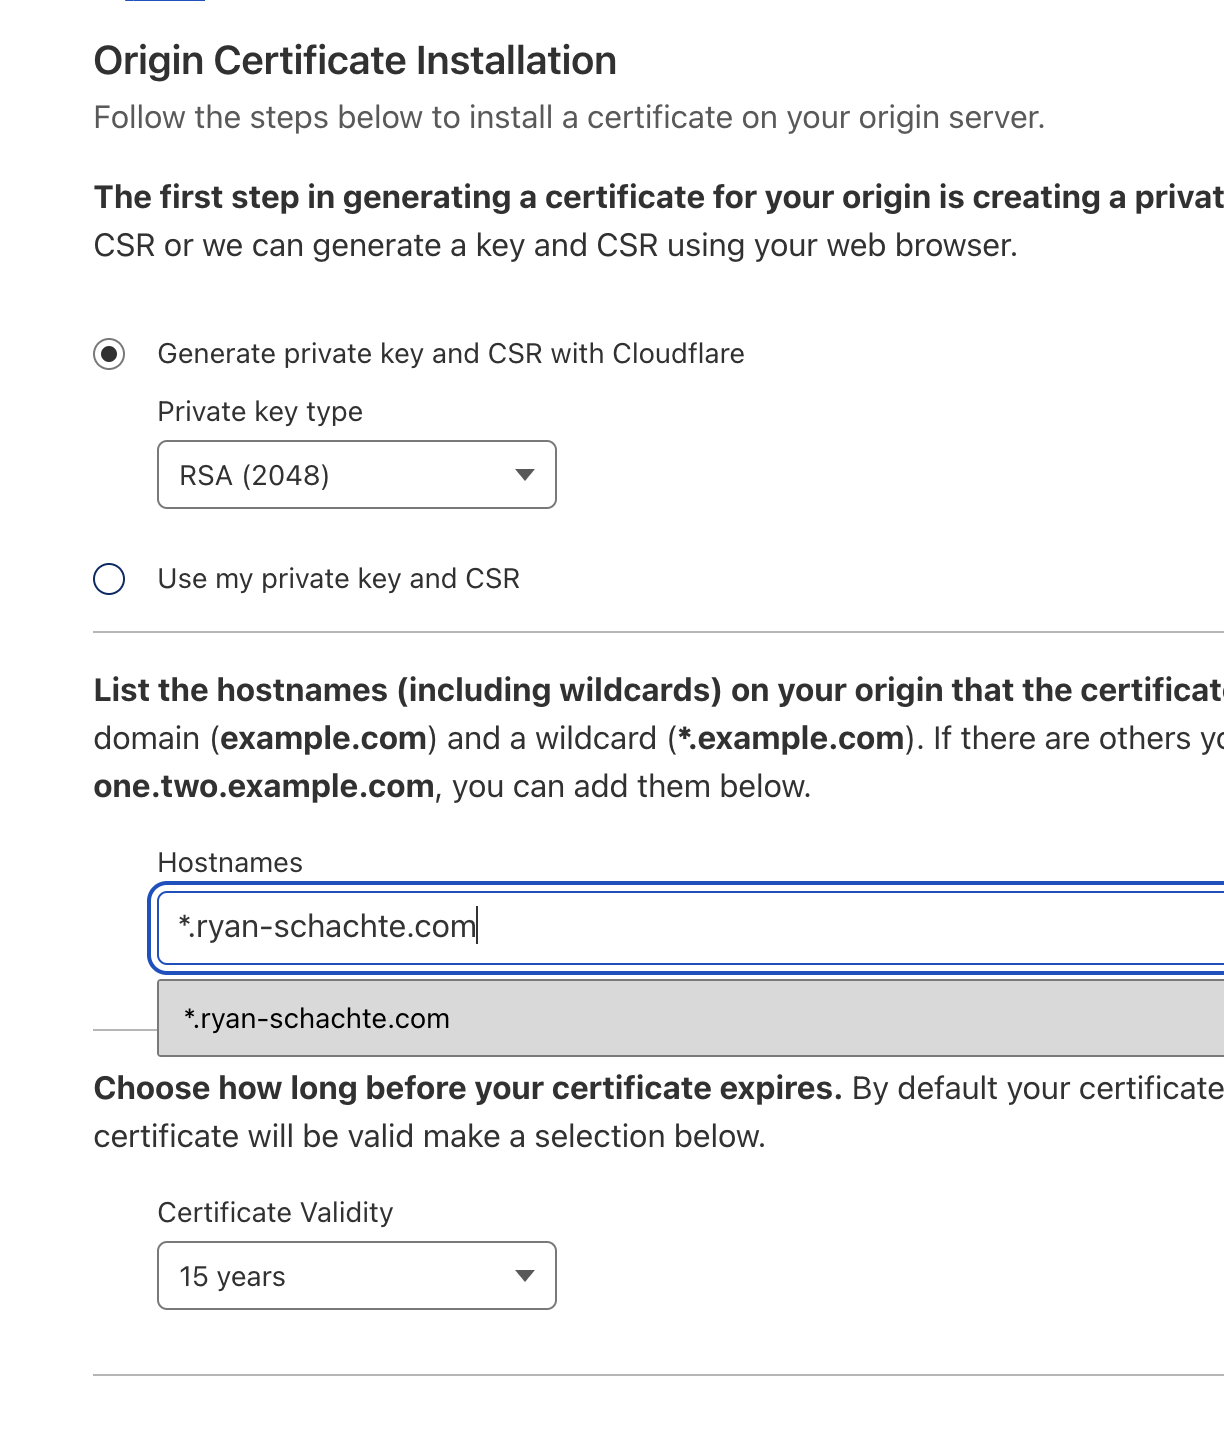Viewport: 1224px width, 1442px height.
Task: Click the "Follow the steps below" subtitle text
Action: [x=569, y=118]
